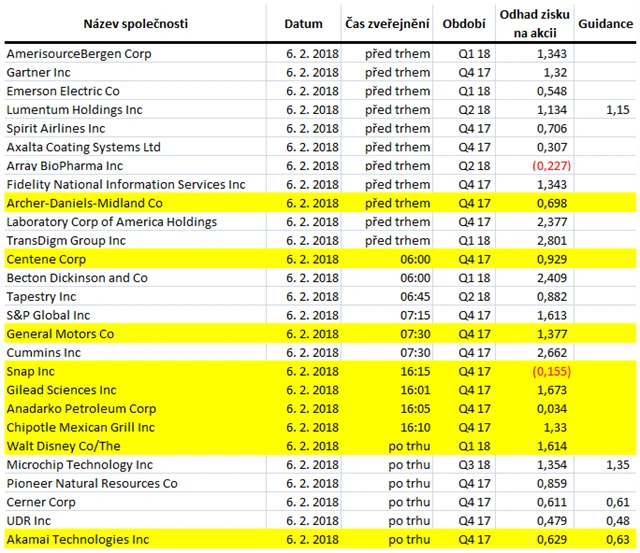Select Gilead Sciences time 16:01
The width and height of the screenshot is (640, 553).
pyautogui.click(x=415, y=390)
